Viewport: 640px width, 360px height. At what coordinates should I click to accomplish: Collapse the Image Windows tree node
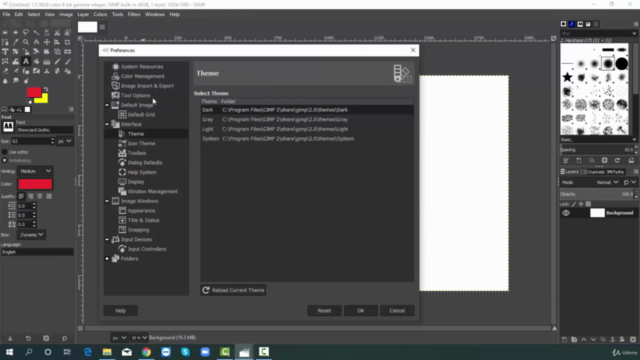click(x=107, y=201)
